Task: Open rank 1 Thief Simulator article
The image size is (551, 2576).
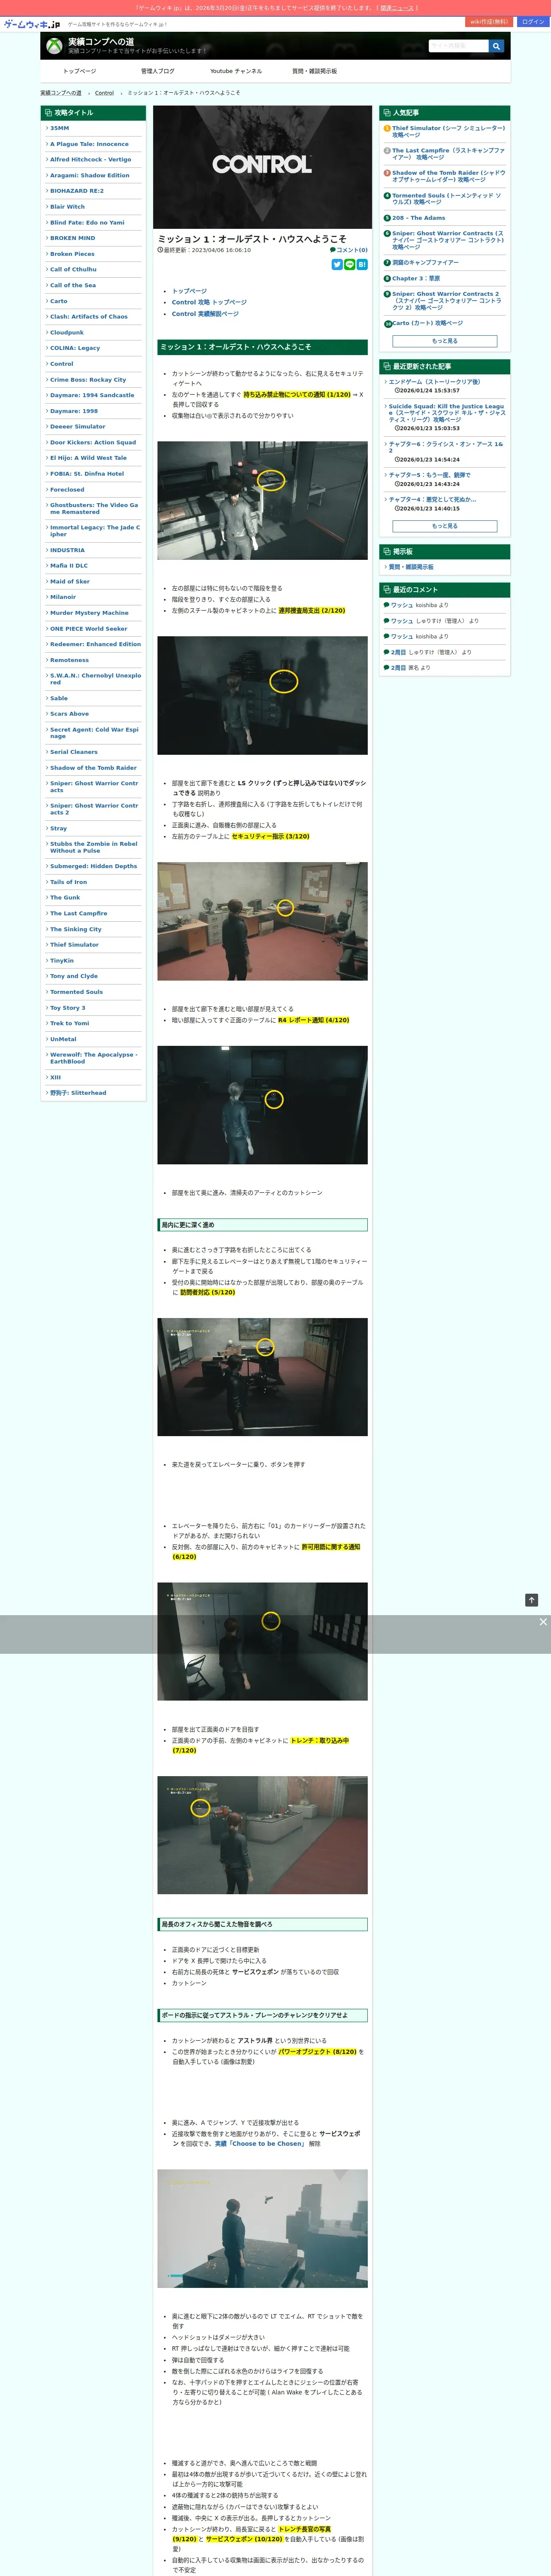Action: 448,131
